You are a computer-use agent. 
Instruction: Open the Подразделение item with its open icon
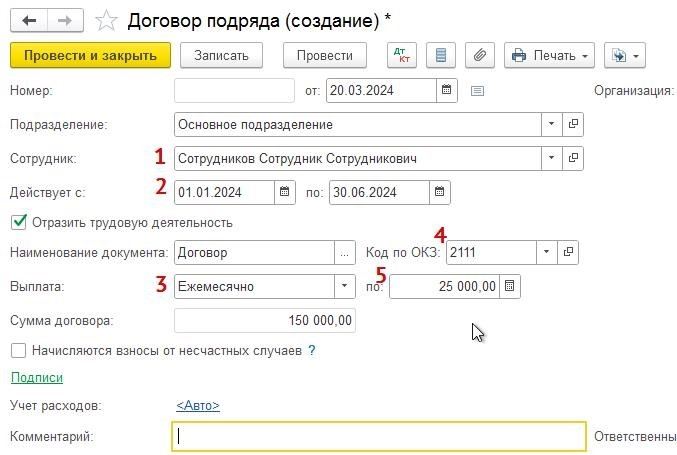[x=573, y=124]
